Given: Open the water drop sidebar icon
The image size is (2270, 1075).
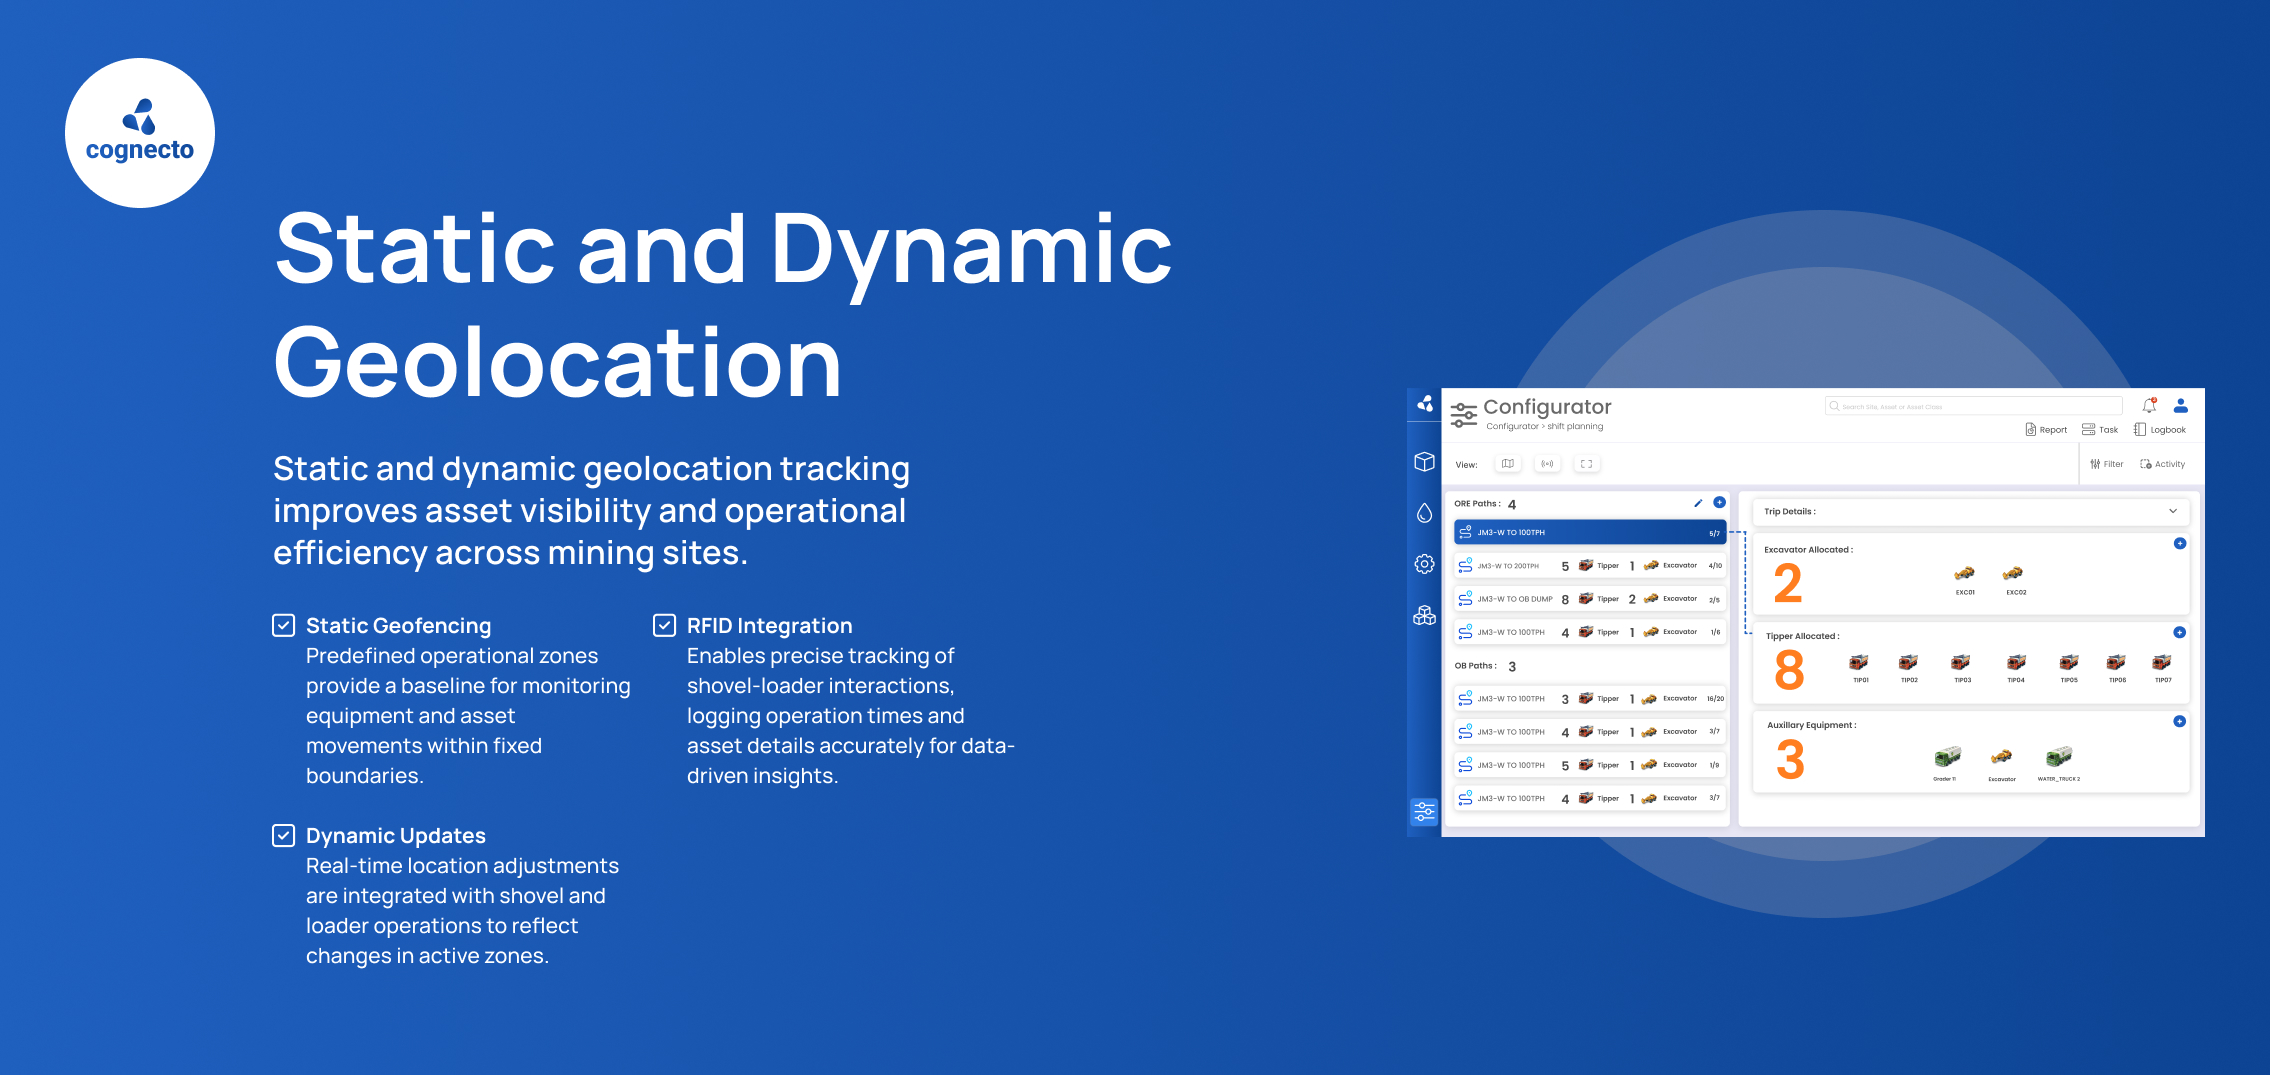Looking at the screenshot, I should tap(1424, 513).
